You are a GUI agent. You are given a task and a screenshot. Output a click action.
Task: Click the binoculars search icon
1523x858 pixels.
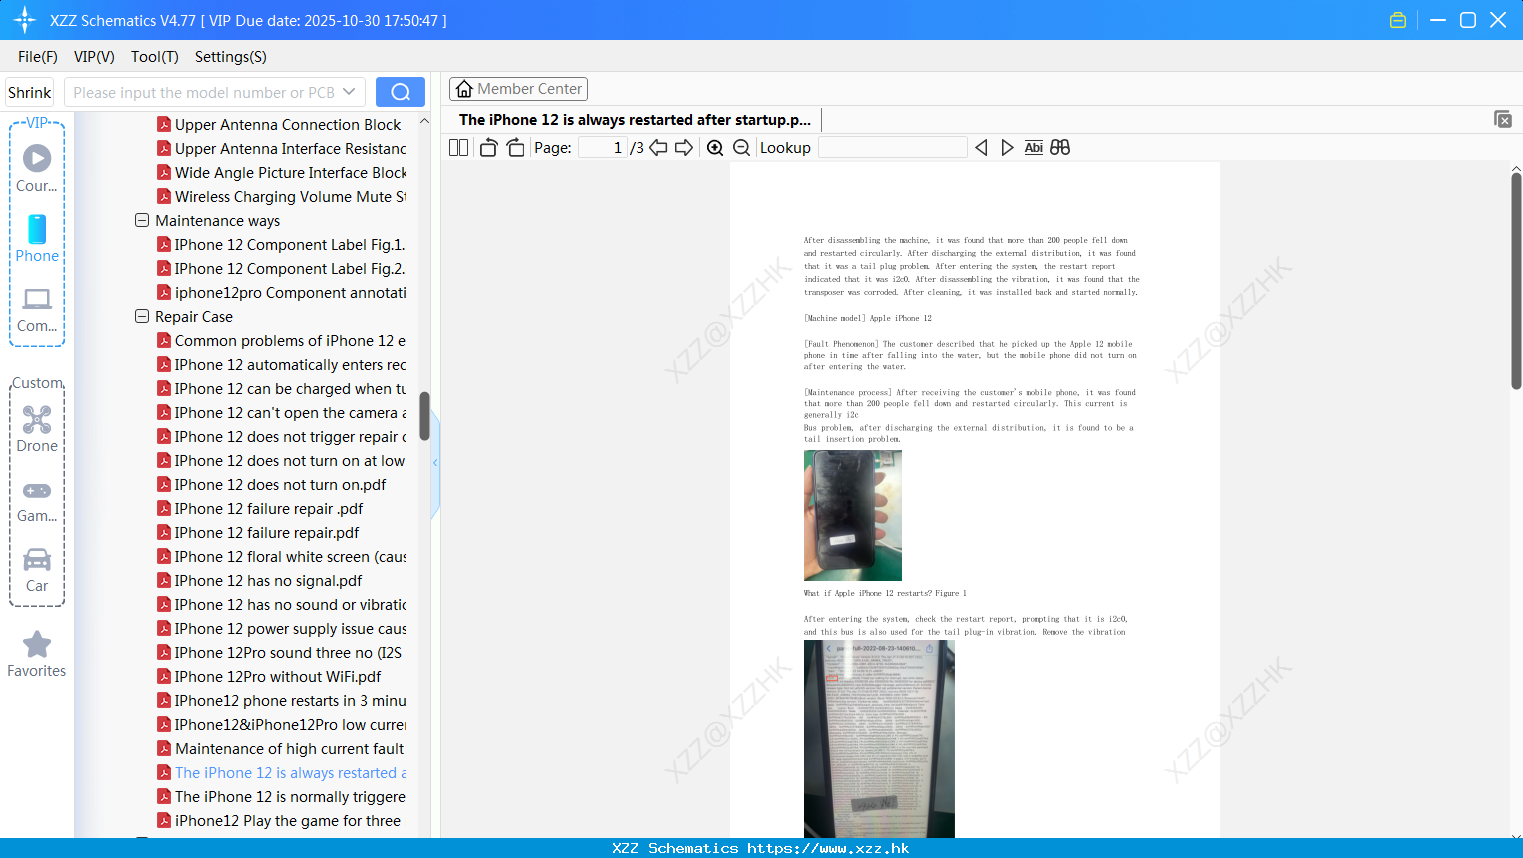point(1060,147)
